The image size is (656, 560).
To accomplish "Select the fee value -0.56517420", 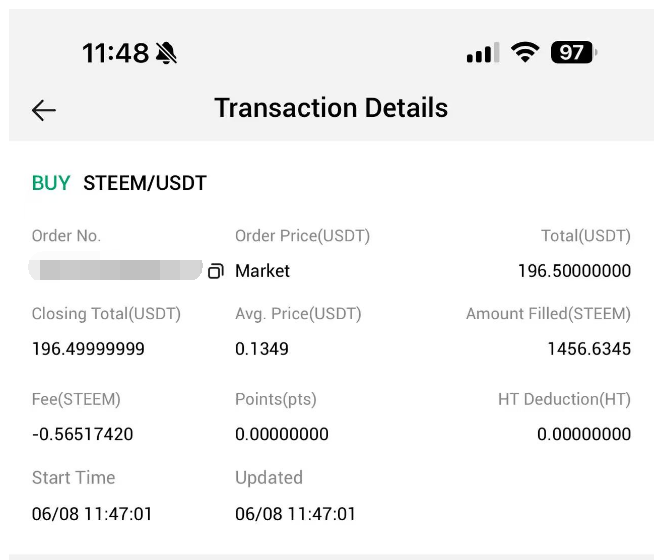I will pos(82,434).
